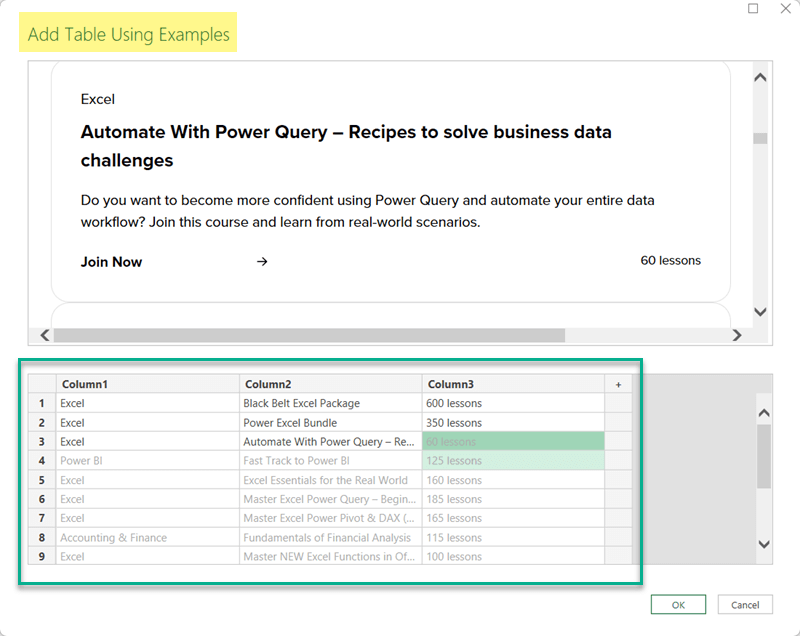Click the '600 lessons' cell
This screenshot has width=800, height=636.
tap(513, 403)
